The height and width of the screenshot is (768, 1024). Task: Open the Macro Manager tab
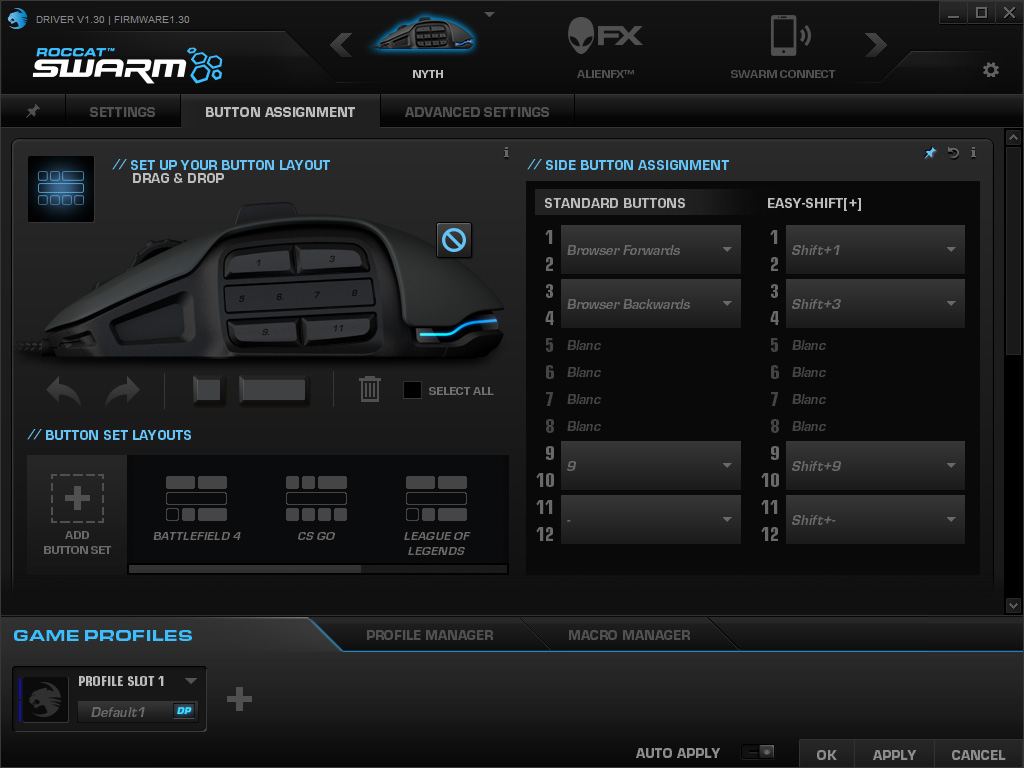(x=629, y=635)
